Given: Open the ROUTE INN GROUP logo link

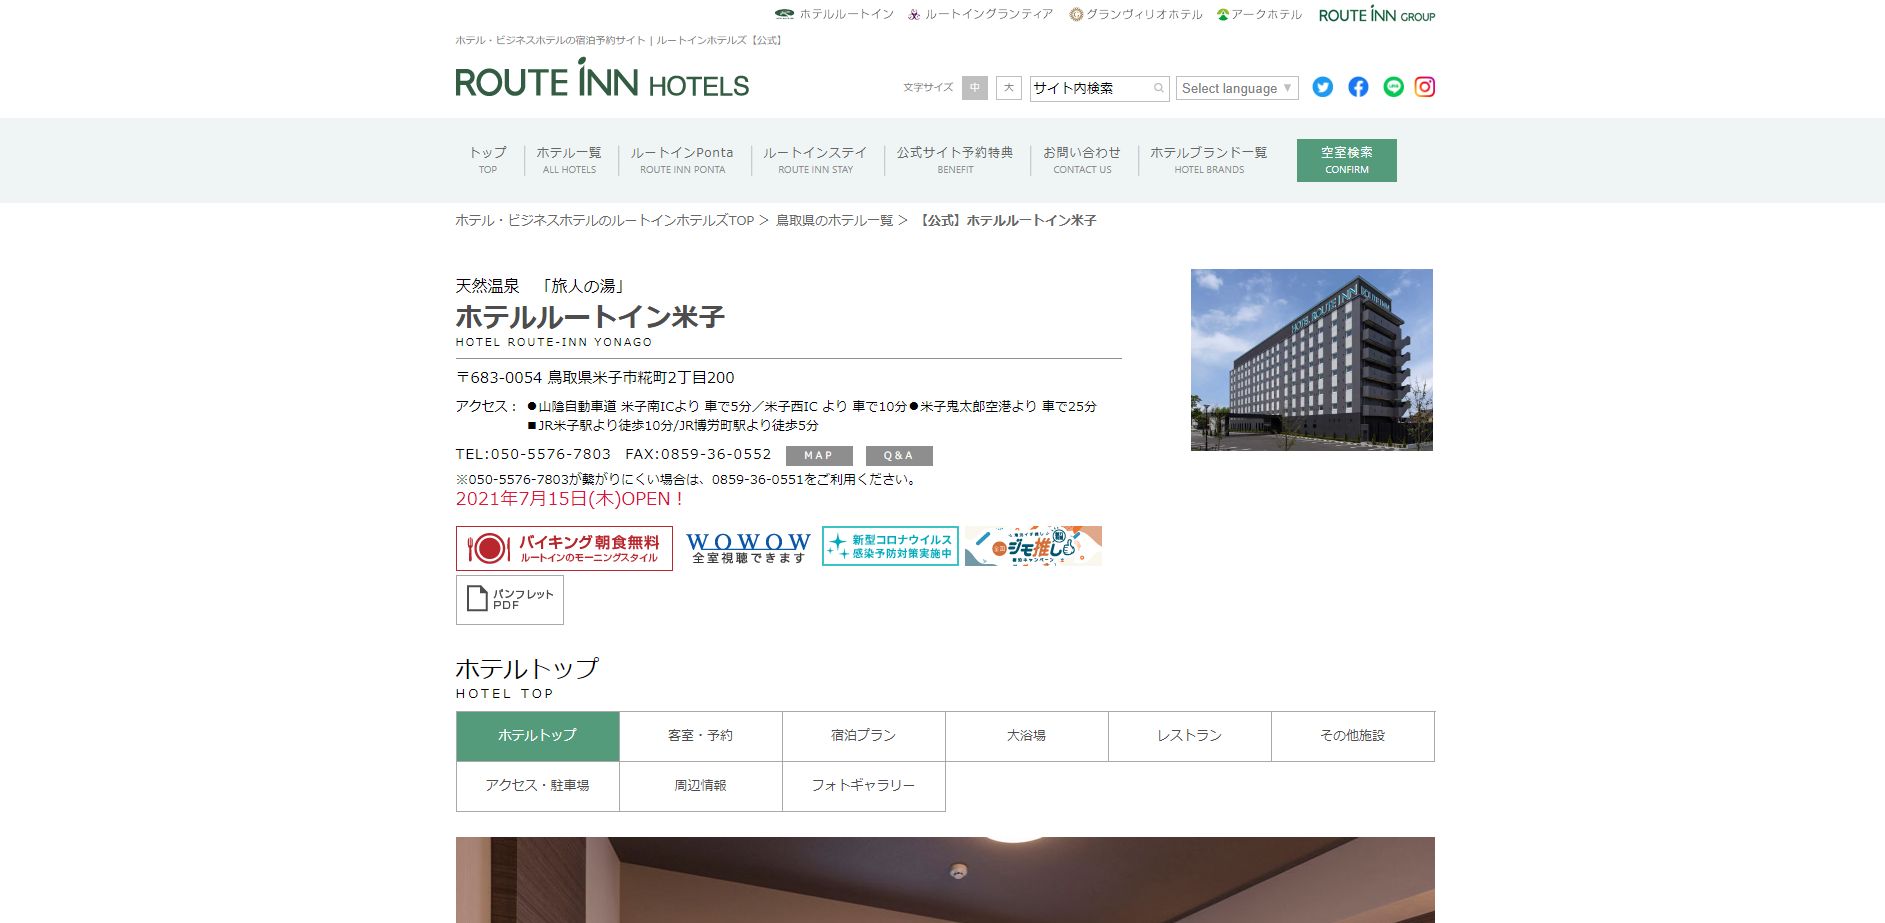Looking at the screenshot, I should click(x=1377, y=15).
